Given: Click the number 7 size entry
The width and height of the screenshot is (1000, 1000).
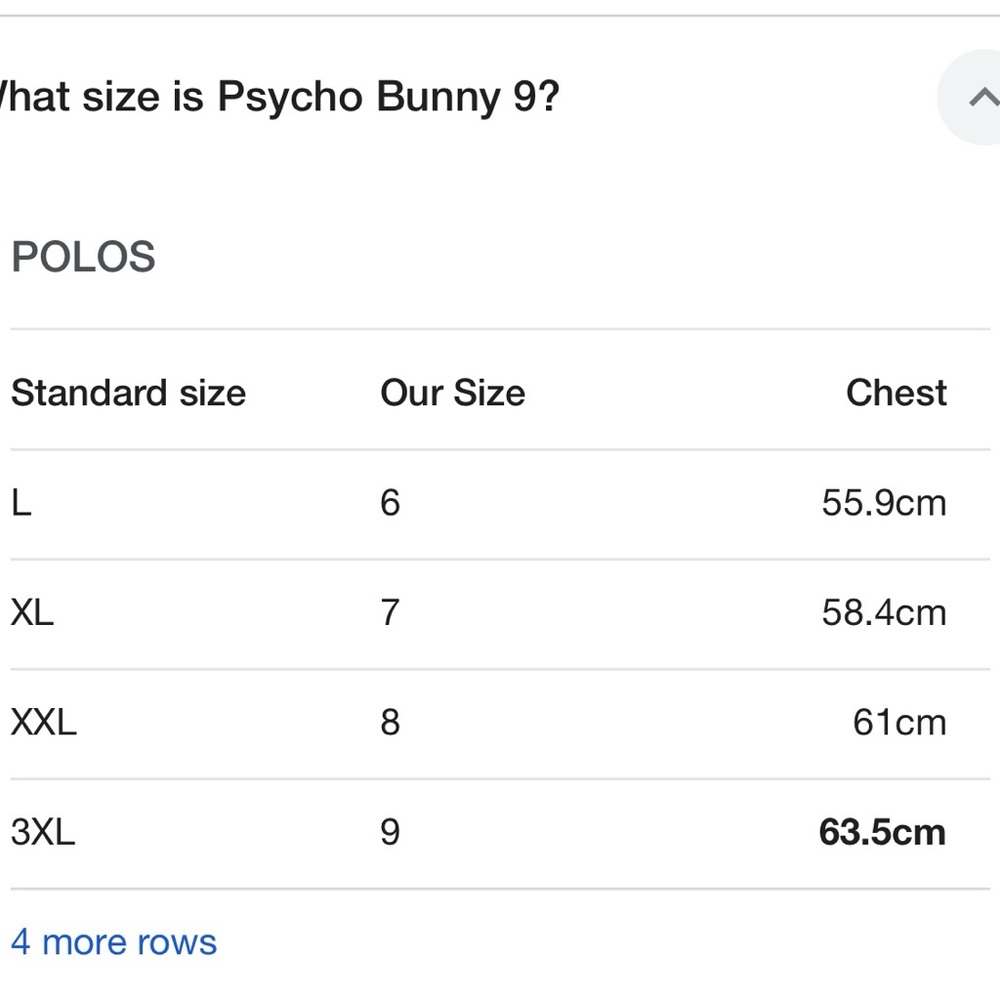Looking at the screenshot, I should pos(389,612).
